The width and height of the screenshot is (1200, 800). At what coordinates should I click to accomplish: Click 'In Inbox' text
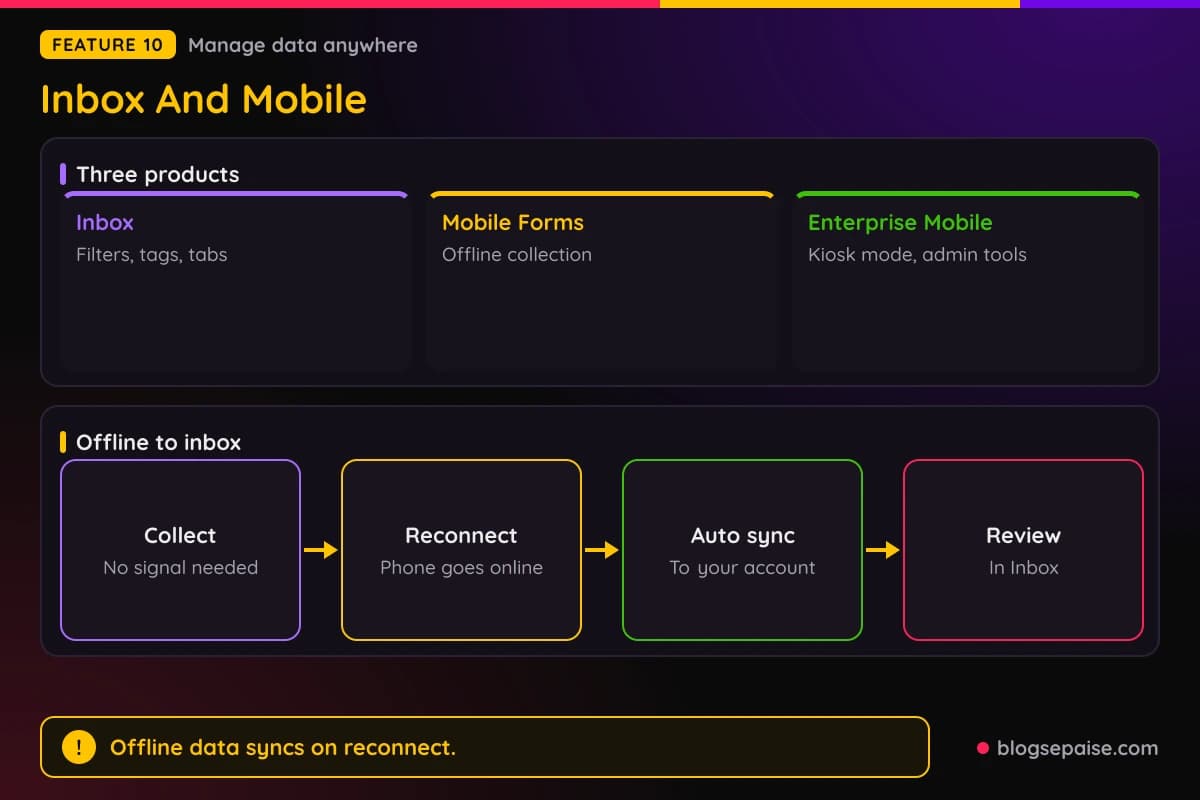click(x=1023, y=568)
